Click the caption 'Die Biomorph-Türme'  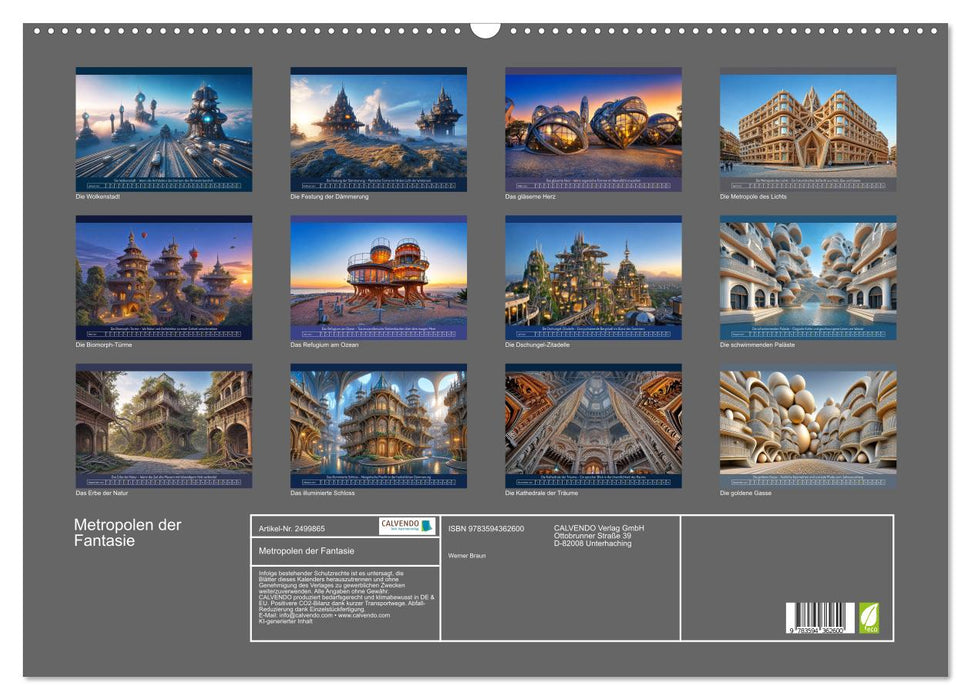coord(104,345)
